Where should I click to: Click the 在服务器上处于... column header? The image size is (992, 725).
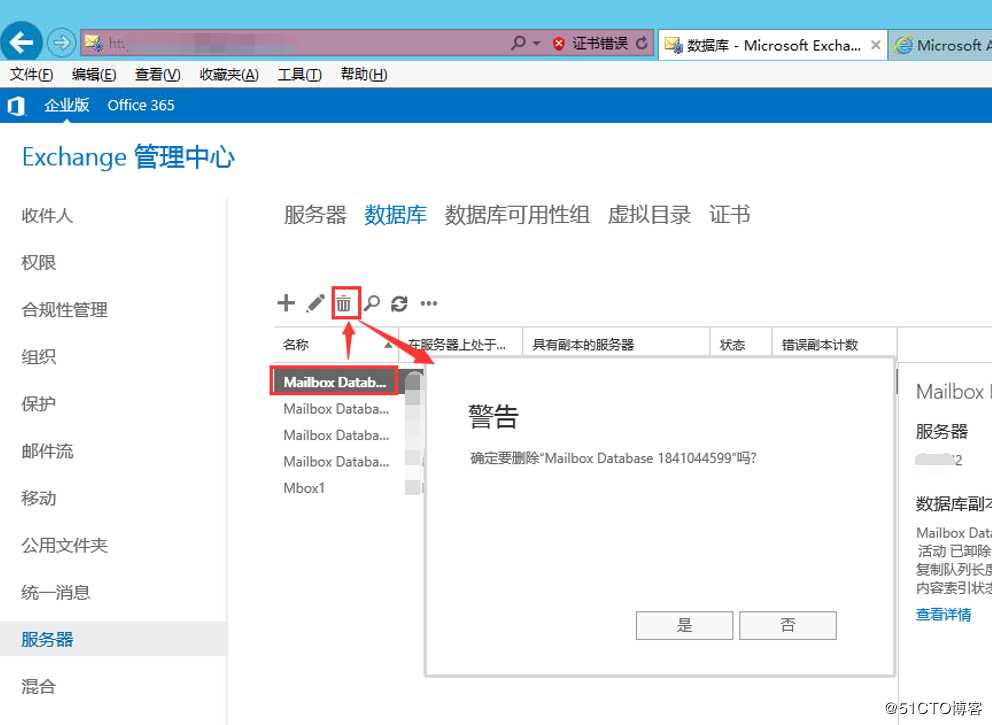460,345
